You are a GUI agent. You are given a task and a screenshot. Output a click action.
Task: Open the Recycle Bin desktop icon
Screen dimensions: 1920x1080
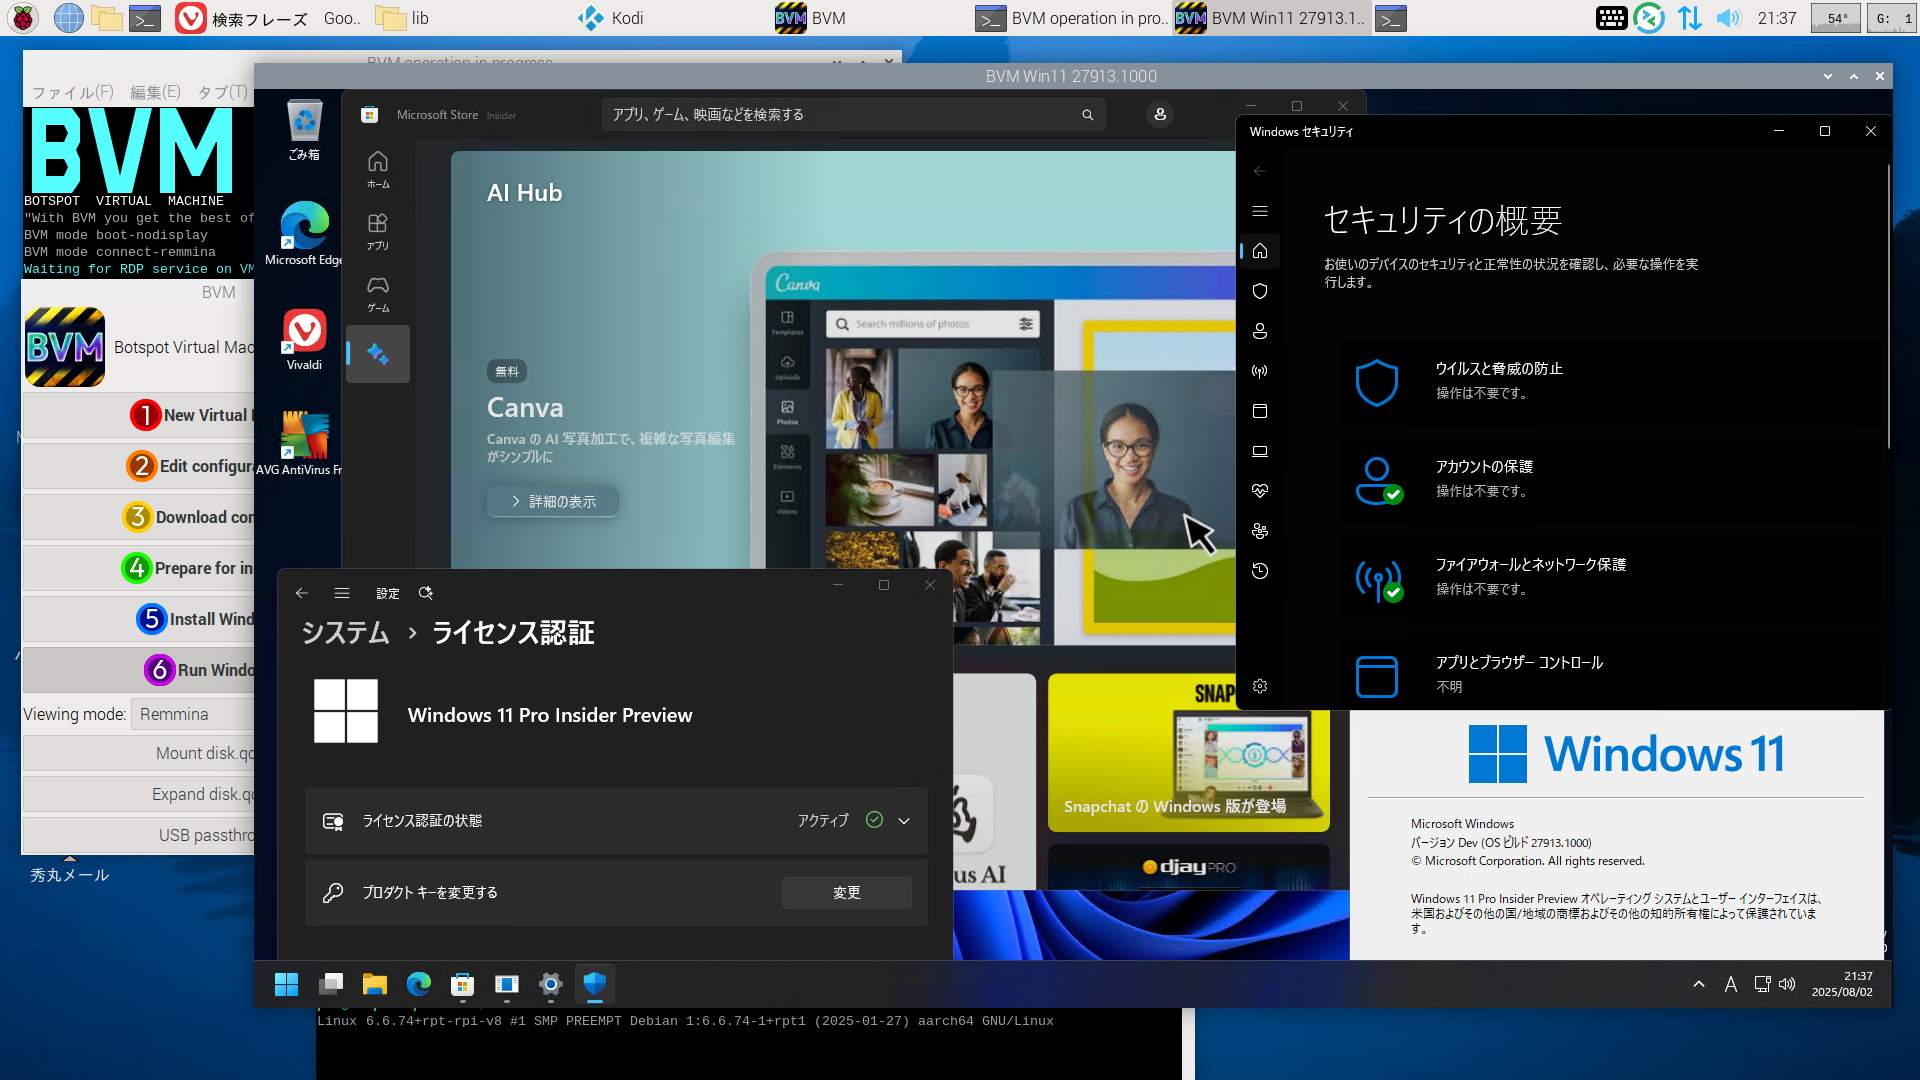click(304, 130)
